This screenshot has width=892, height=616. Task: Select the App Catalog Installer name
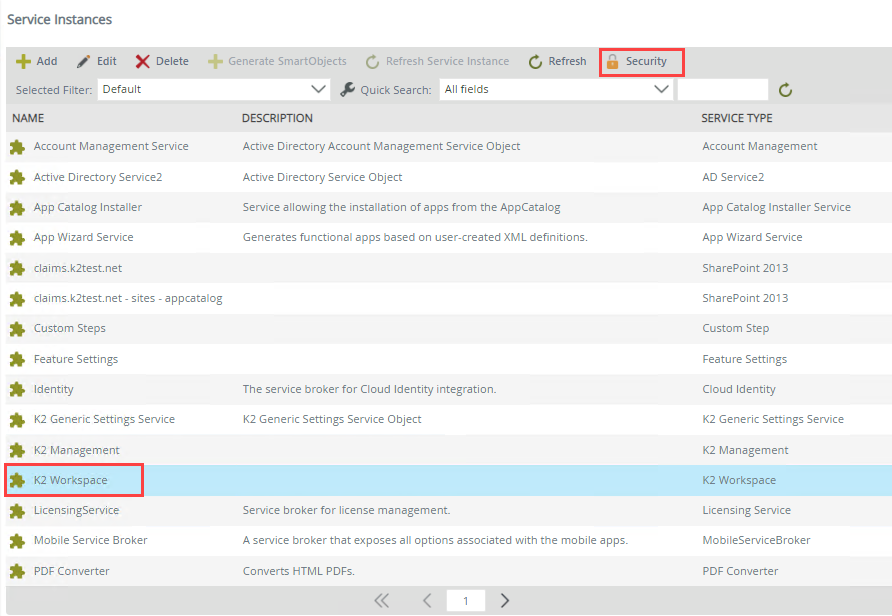click(88, 208)
